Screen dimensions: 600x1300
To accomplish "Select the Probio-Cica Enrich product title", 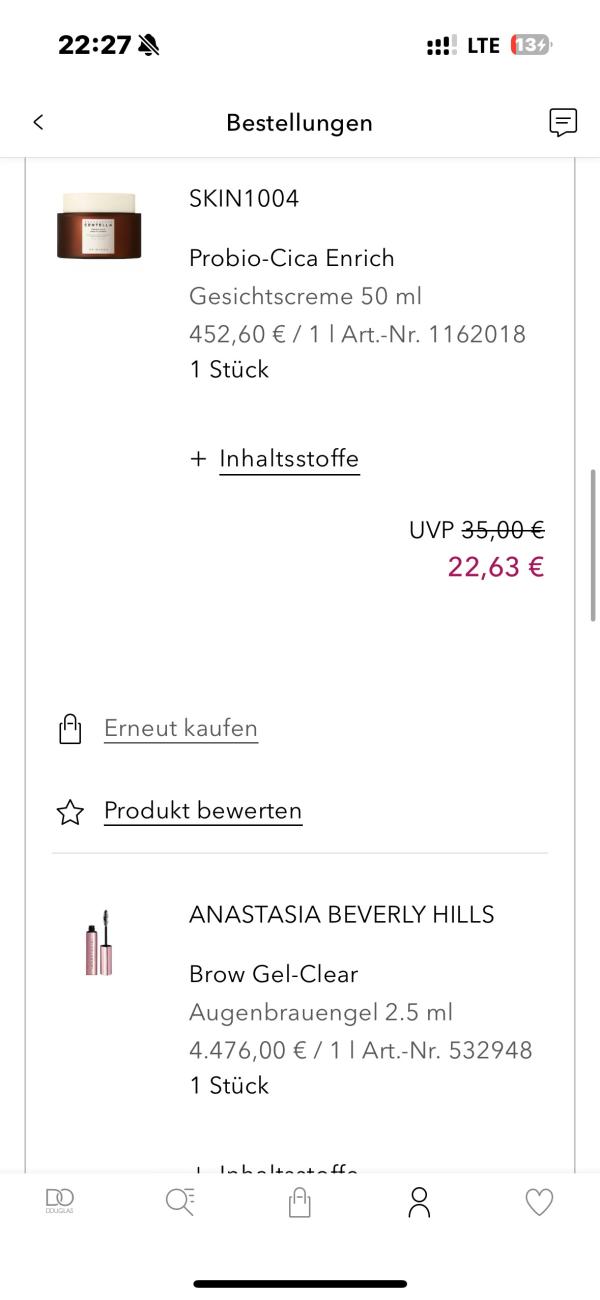I will (292, 258).
